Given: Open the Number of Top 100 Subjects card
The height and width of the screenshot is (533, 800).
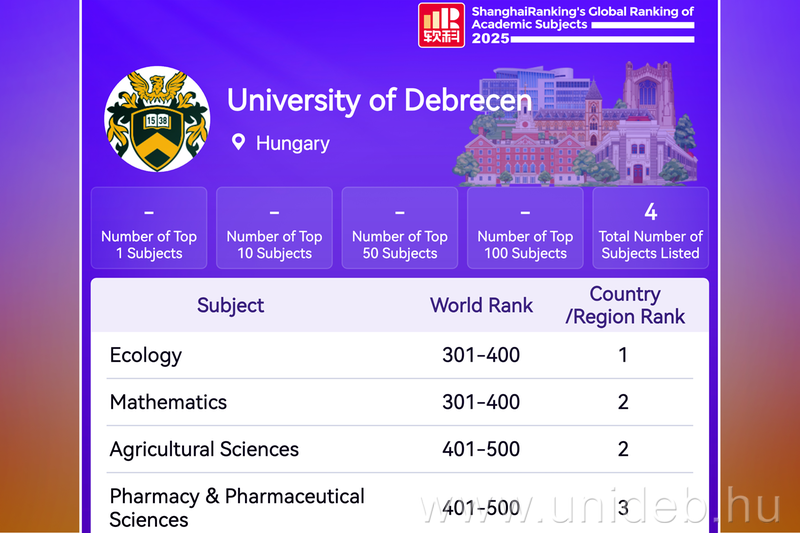Looking at the screenshot, I should pos(525,228).
